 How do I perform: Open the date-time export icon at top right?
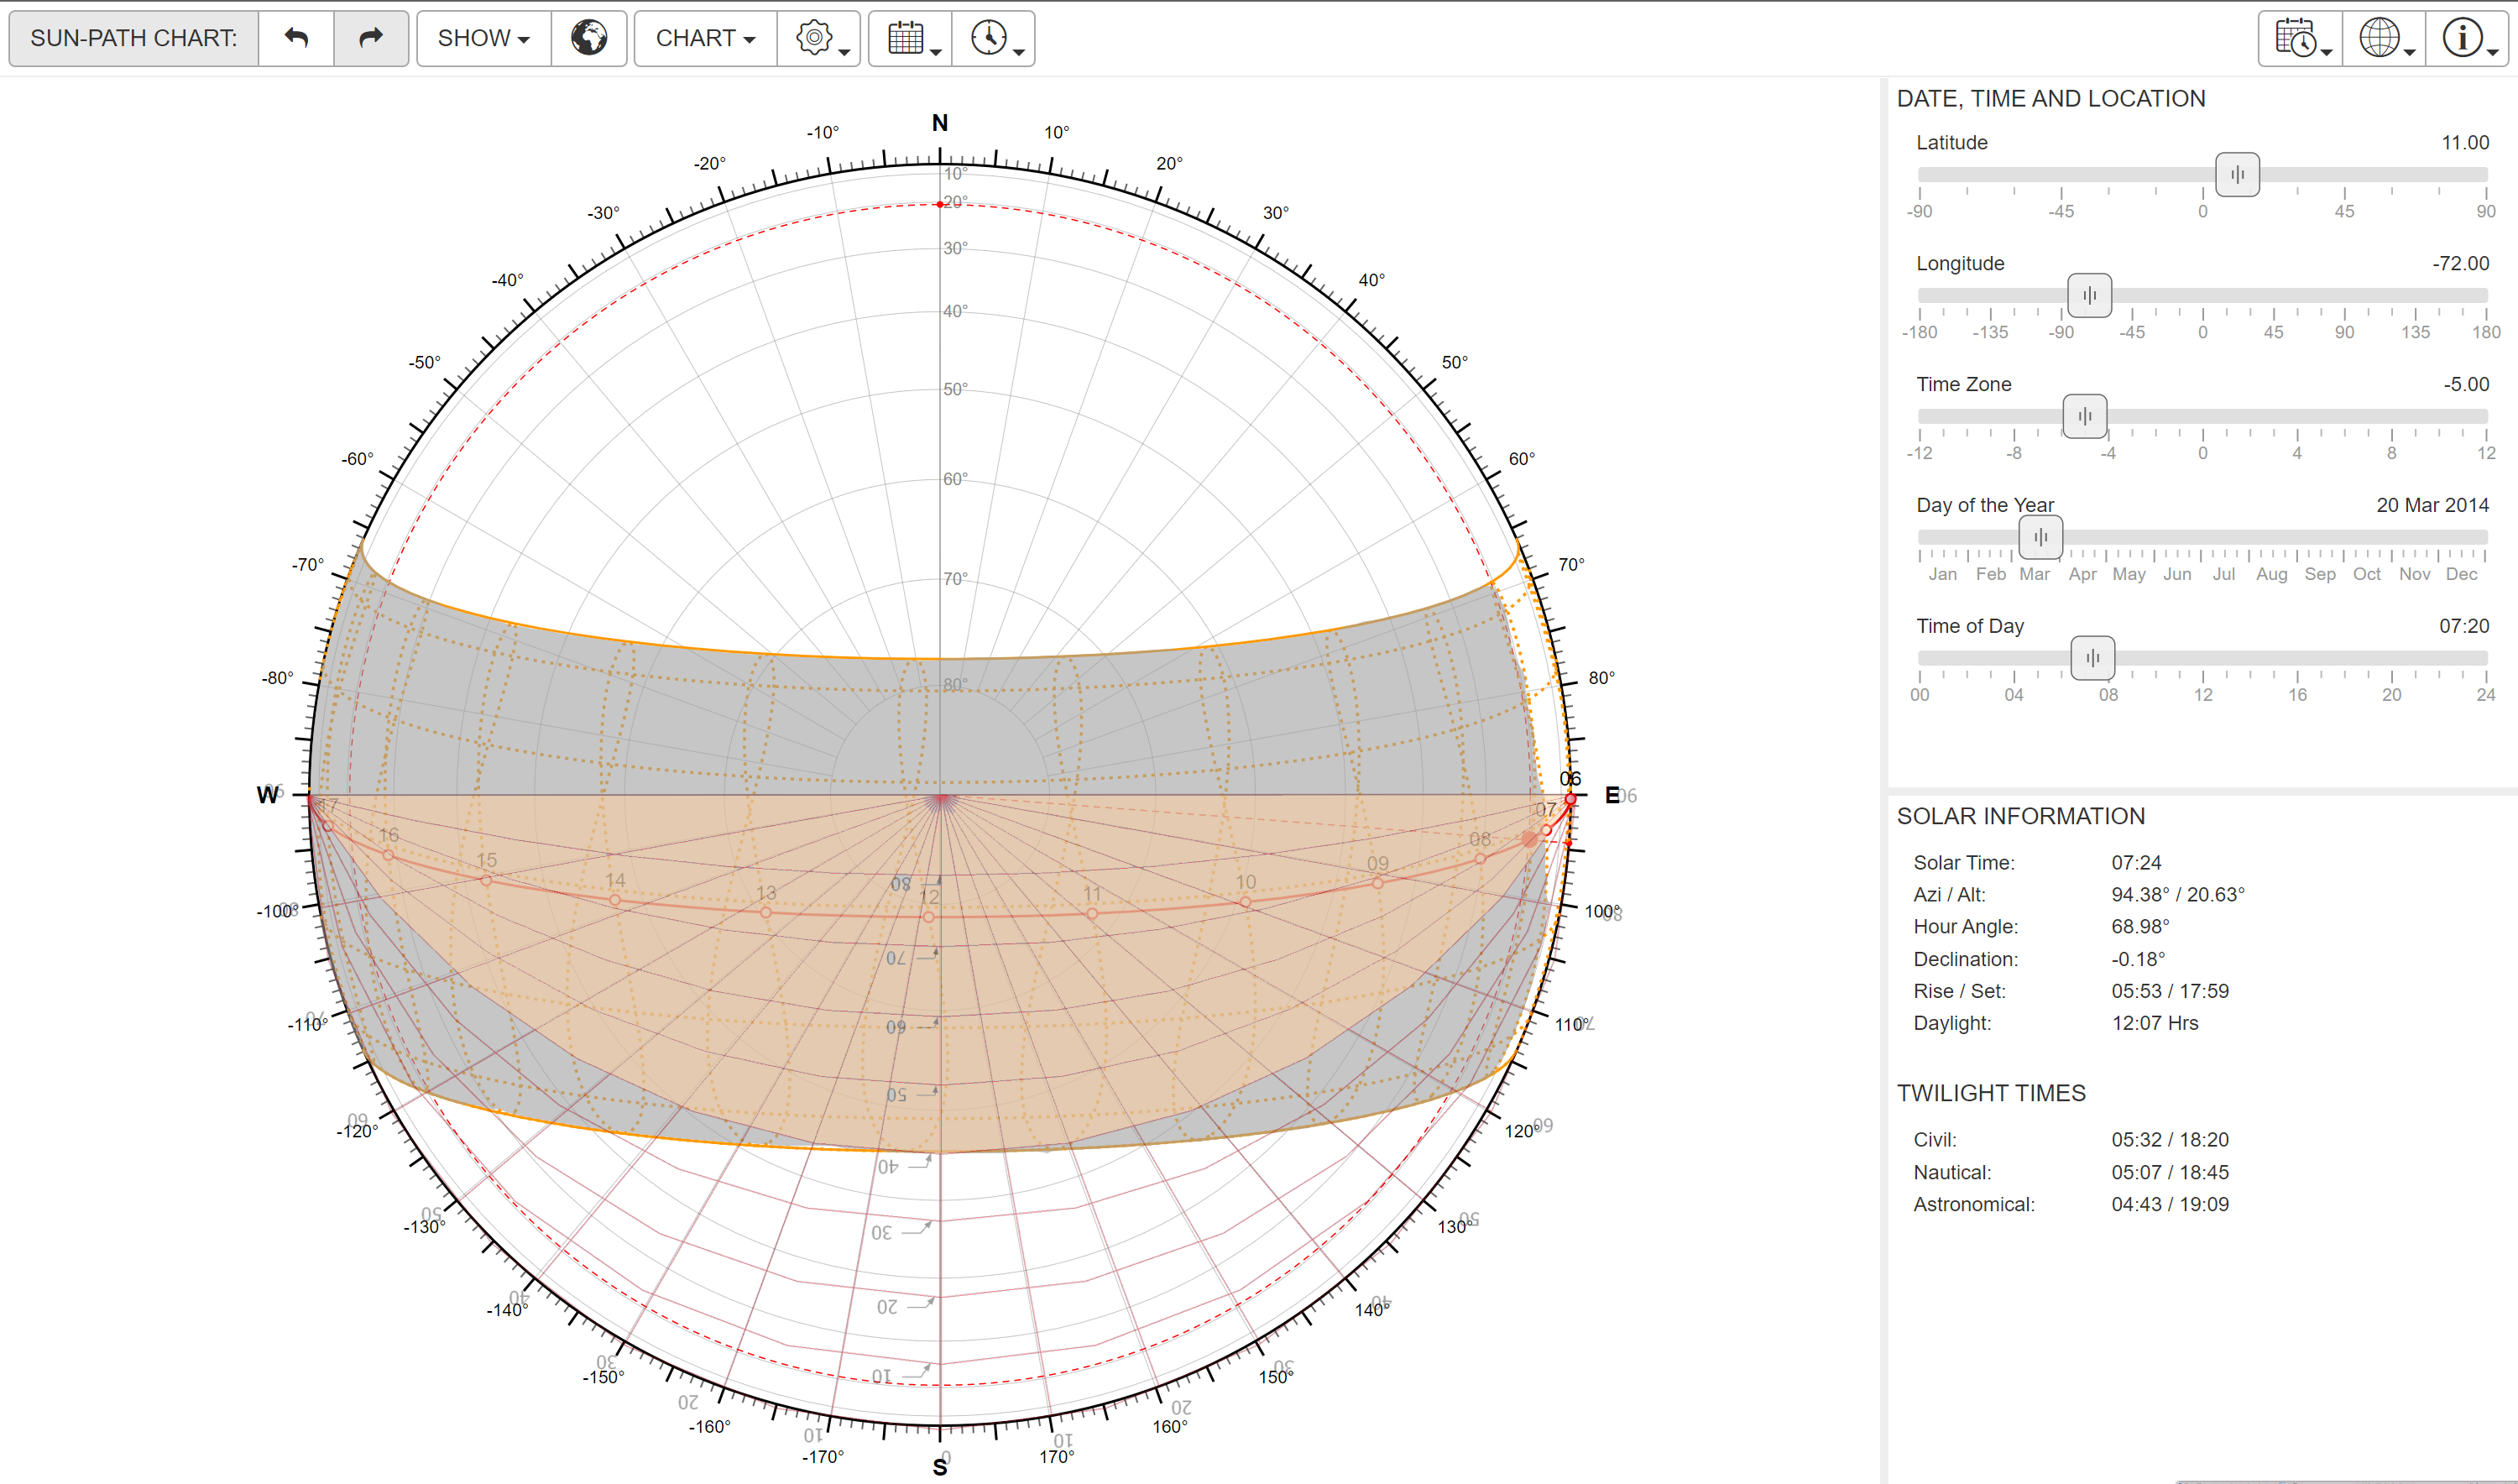pos(2295,38)
